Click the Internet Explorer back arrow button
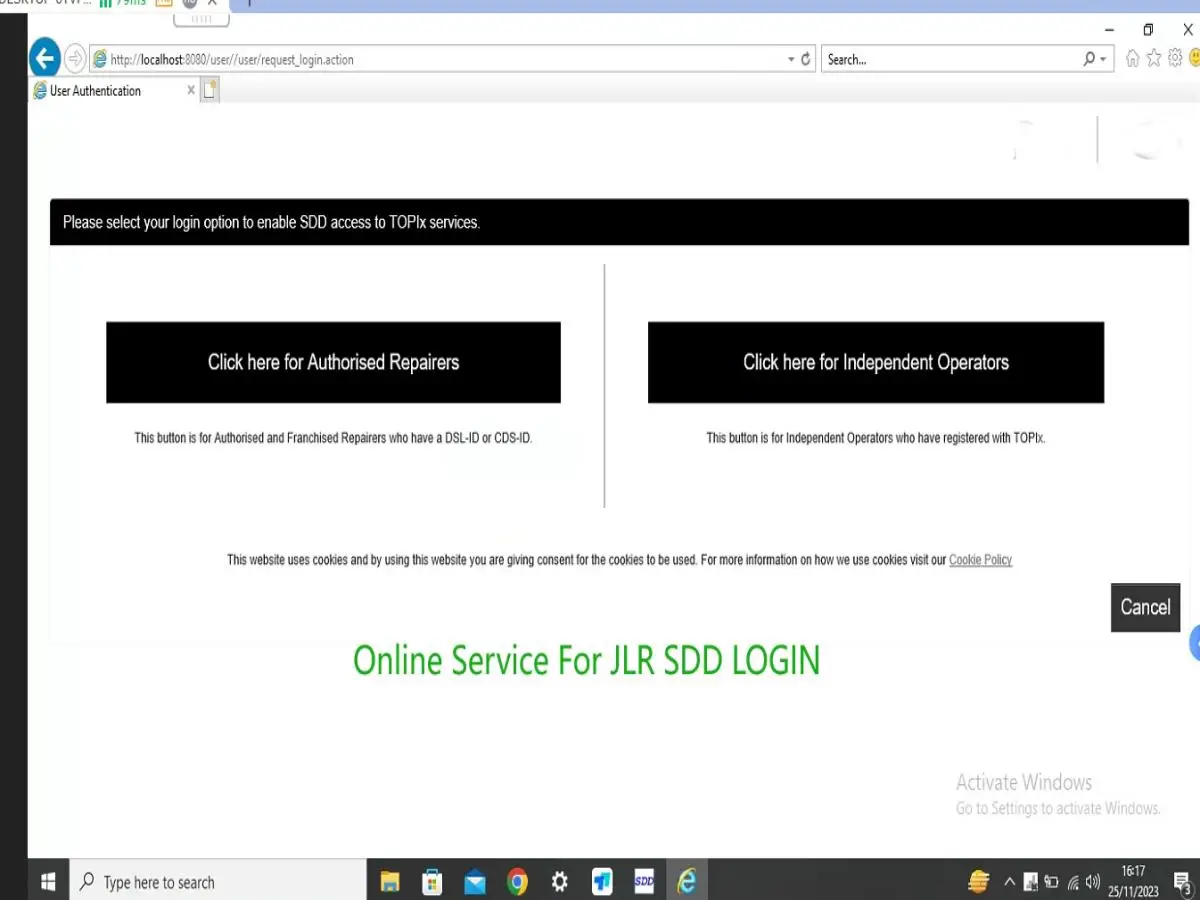The height and width of the screenshot is (900, 1200). [x=44, y=58]
